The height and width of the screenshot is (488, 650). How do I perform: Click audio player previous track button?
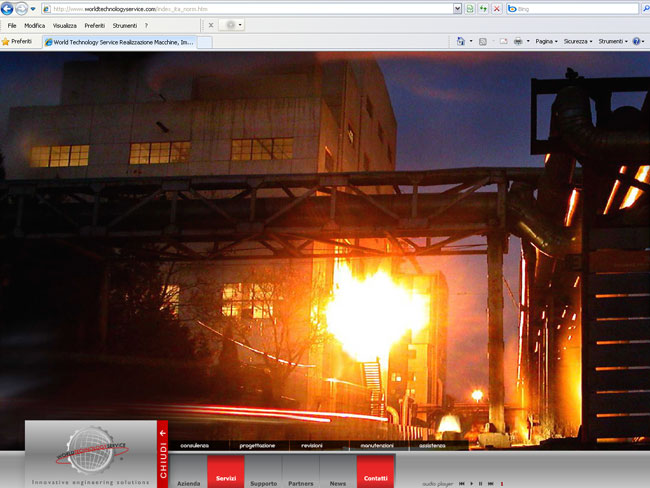tap(462, 484)
